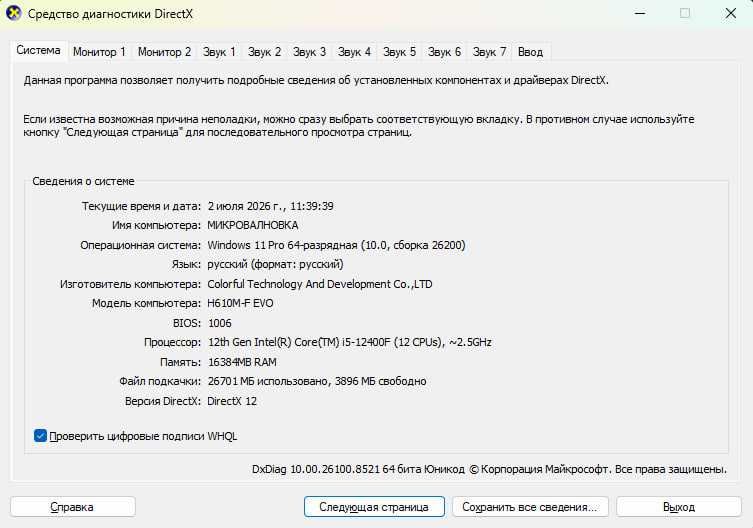This screenshot has height=528, width=753.
Task: Click the DxDiag 10.00.26100.8521 version line
Action: pos(489,469)
